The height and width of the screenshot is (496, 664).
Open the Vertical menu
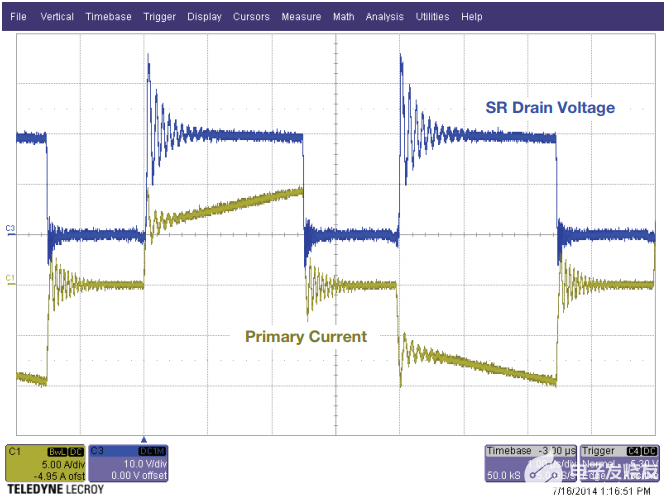57,17
